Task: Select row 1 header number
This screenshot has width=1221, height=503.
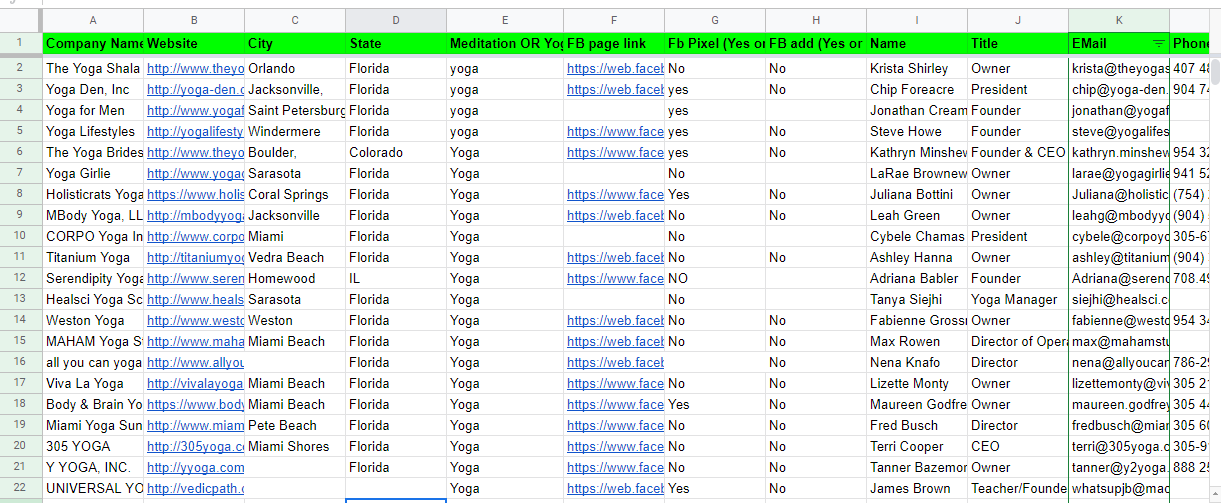Action: pyautogui.click(x=21, y=44)
